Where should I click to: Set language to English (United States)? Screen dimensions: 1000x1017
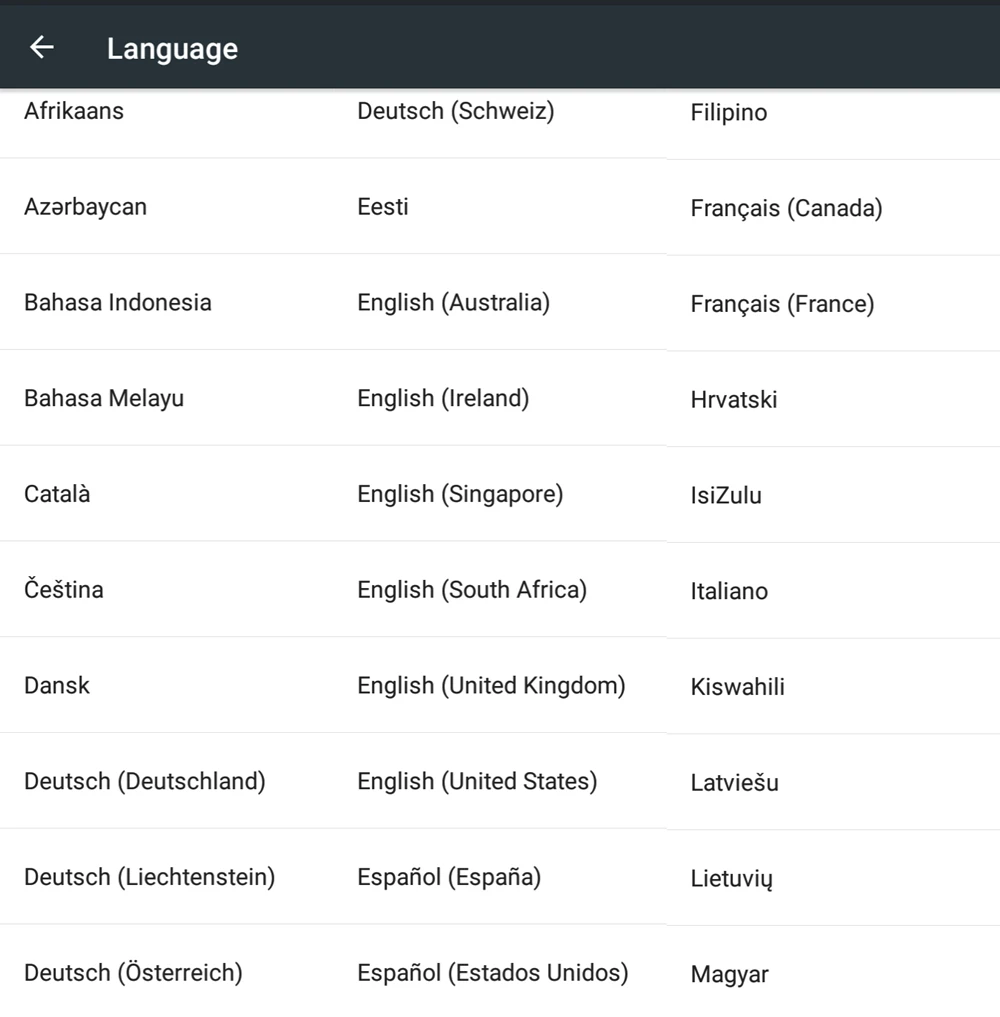(477, 781)
